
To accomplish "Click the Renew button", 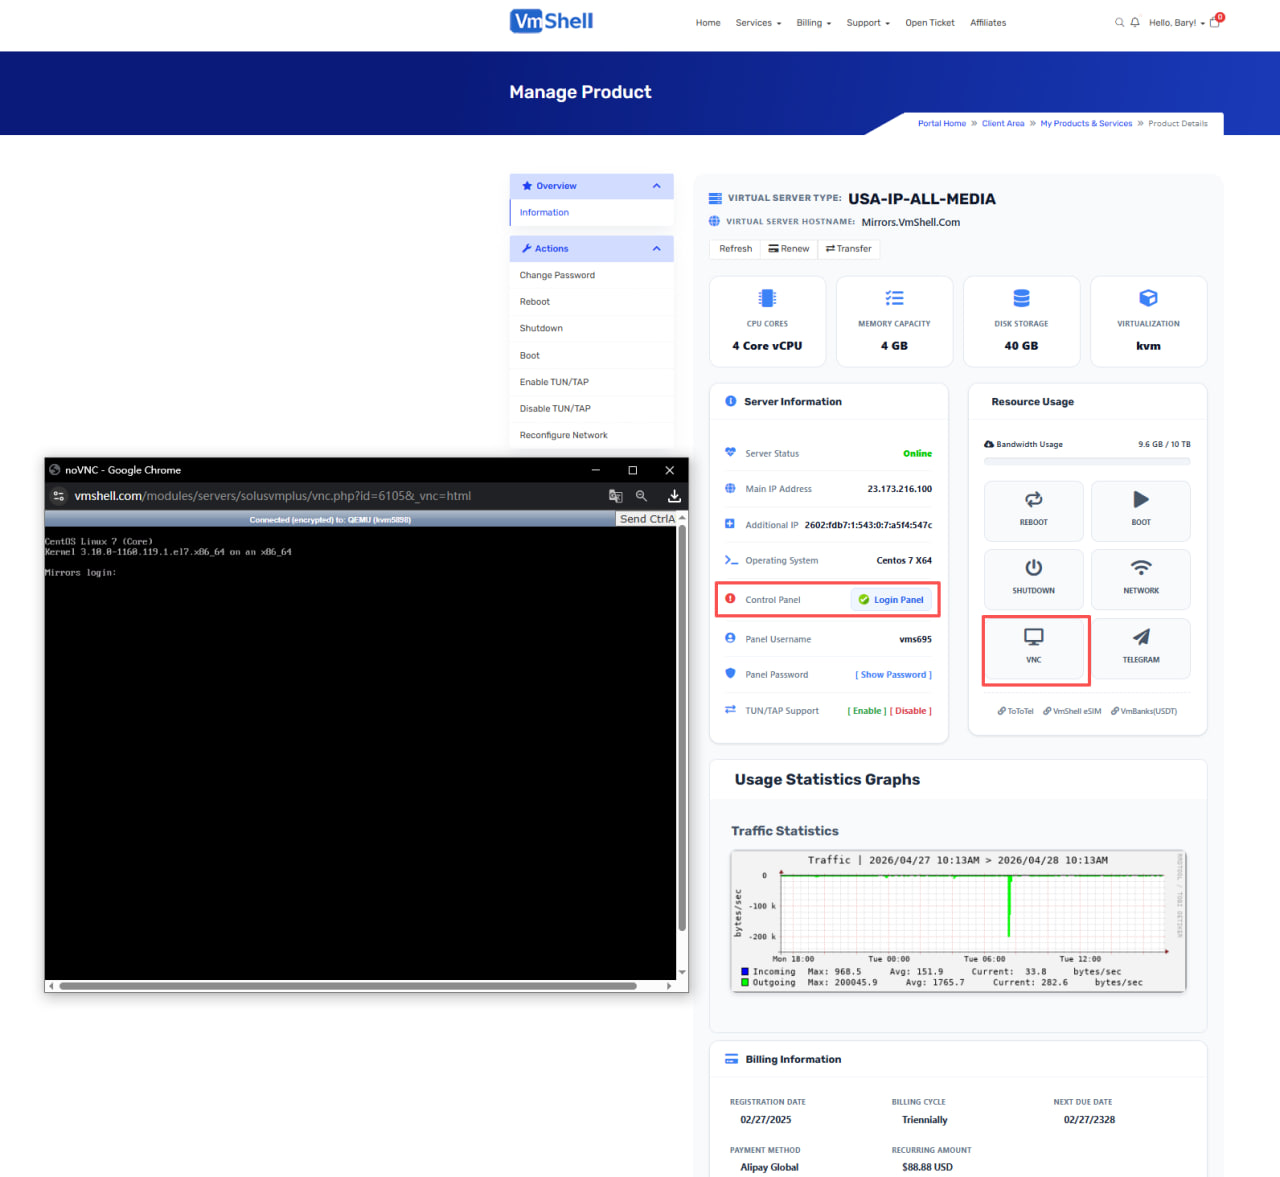I will (789, 249).
